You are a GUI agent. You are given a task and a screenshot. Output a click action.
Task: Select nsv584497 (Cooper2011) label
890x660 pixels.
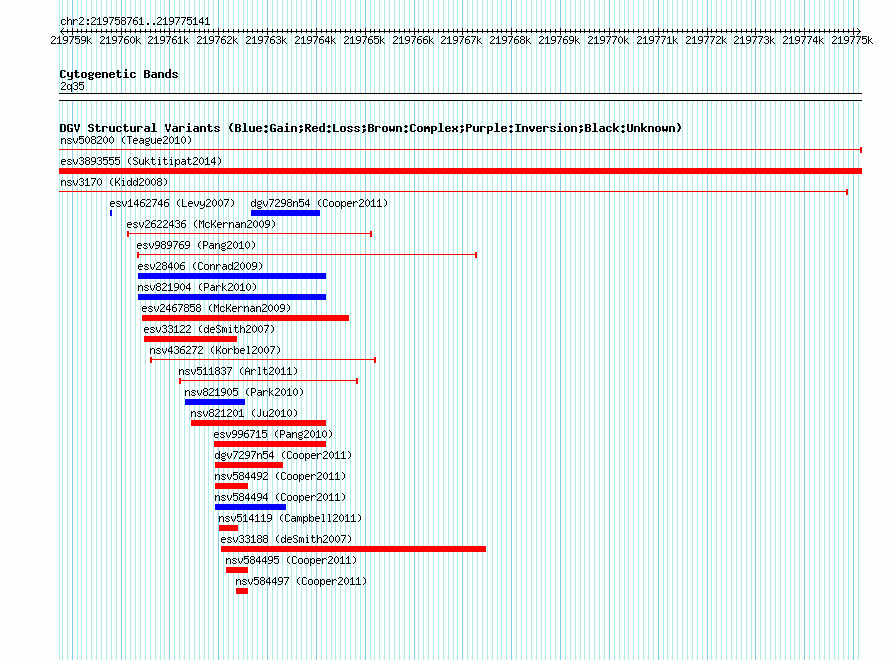point(301,581)
